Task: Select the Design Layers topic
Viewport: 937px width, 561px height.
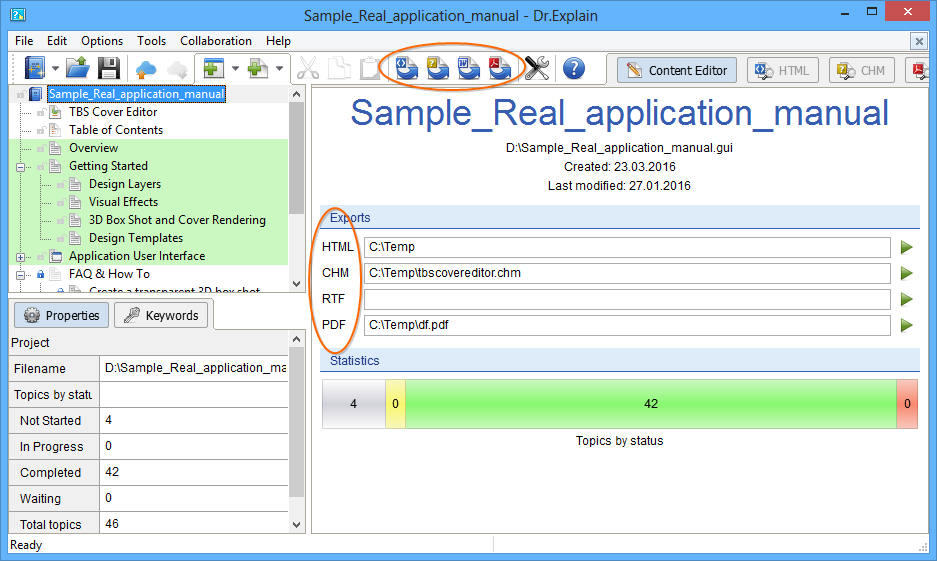Action: (x=125, y=184)
